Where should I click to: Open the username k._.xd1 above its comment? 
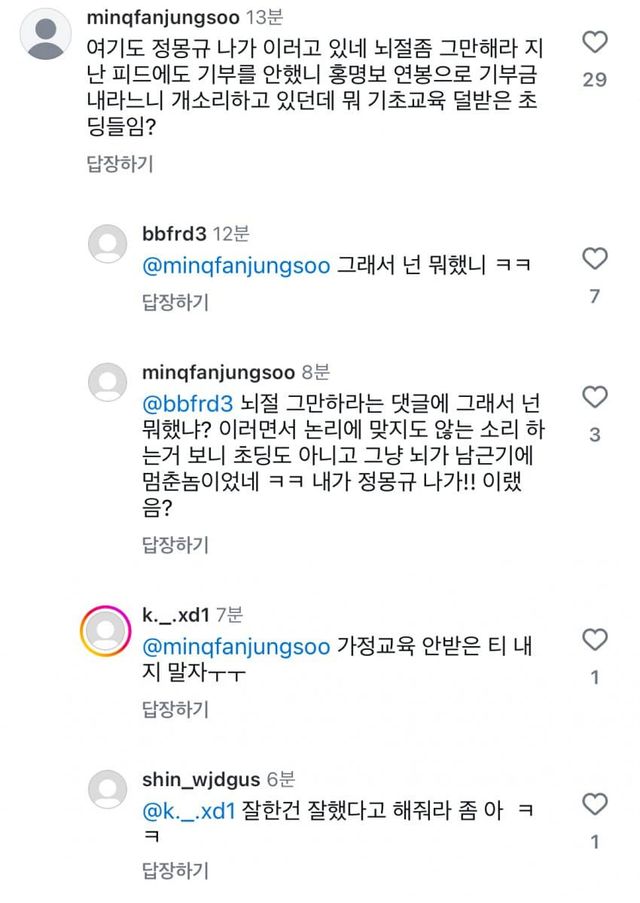pos(176,616)
